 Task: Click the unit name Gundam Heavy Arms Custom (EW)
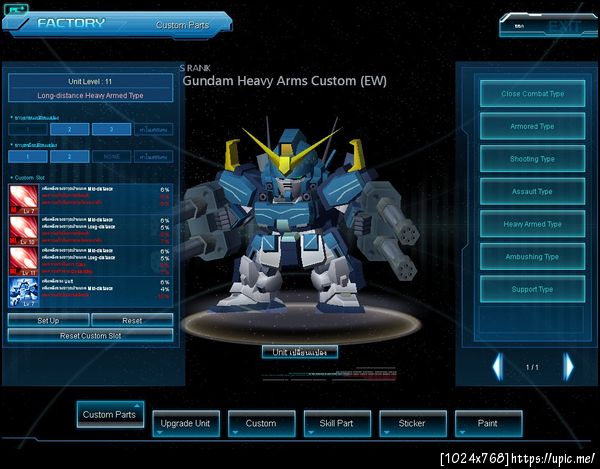[x=284, y=81]
